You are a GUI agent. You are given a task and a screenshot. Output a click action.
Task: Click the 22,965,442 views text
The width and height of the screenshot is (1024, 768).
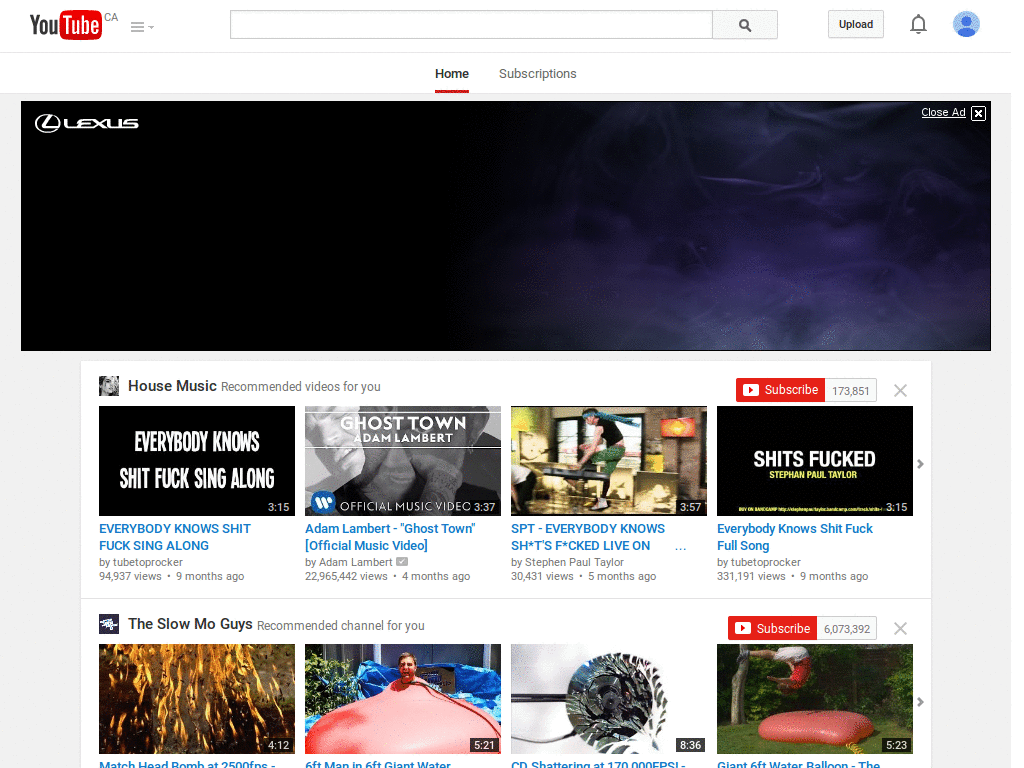pos(346,577)
